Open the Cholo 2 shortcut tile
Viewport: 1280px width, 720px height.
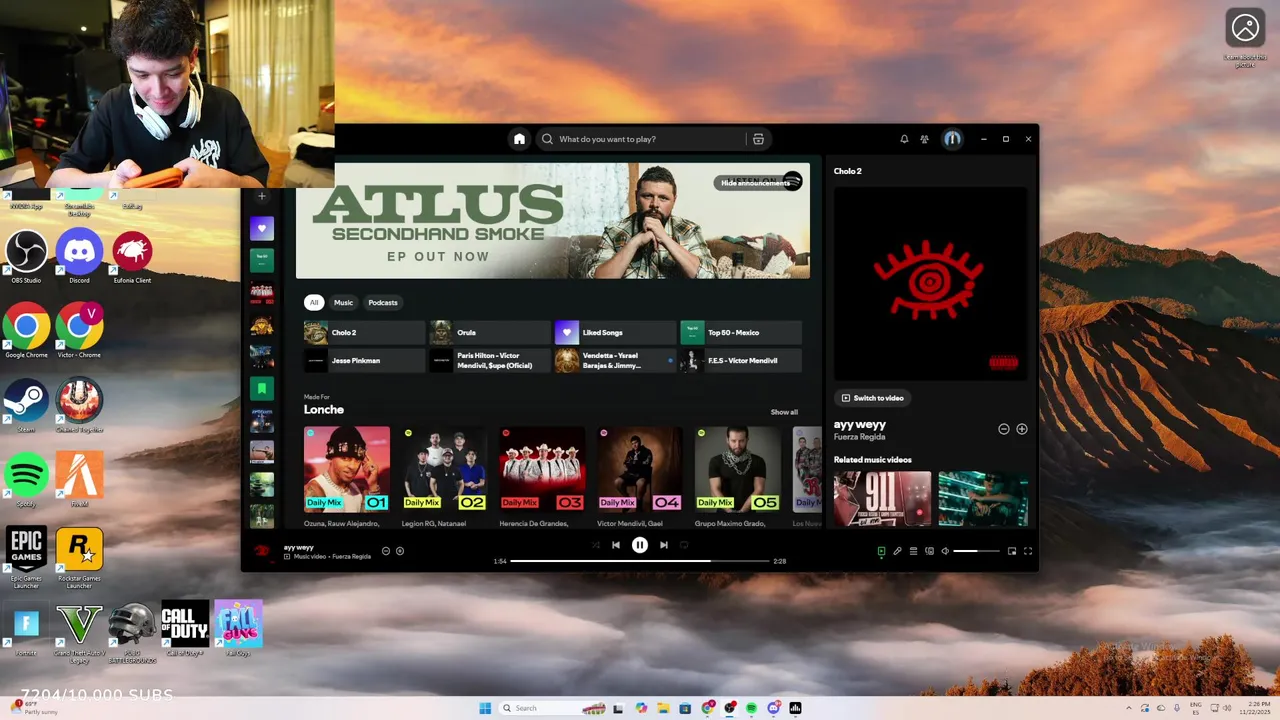364,332
